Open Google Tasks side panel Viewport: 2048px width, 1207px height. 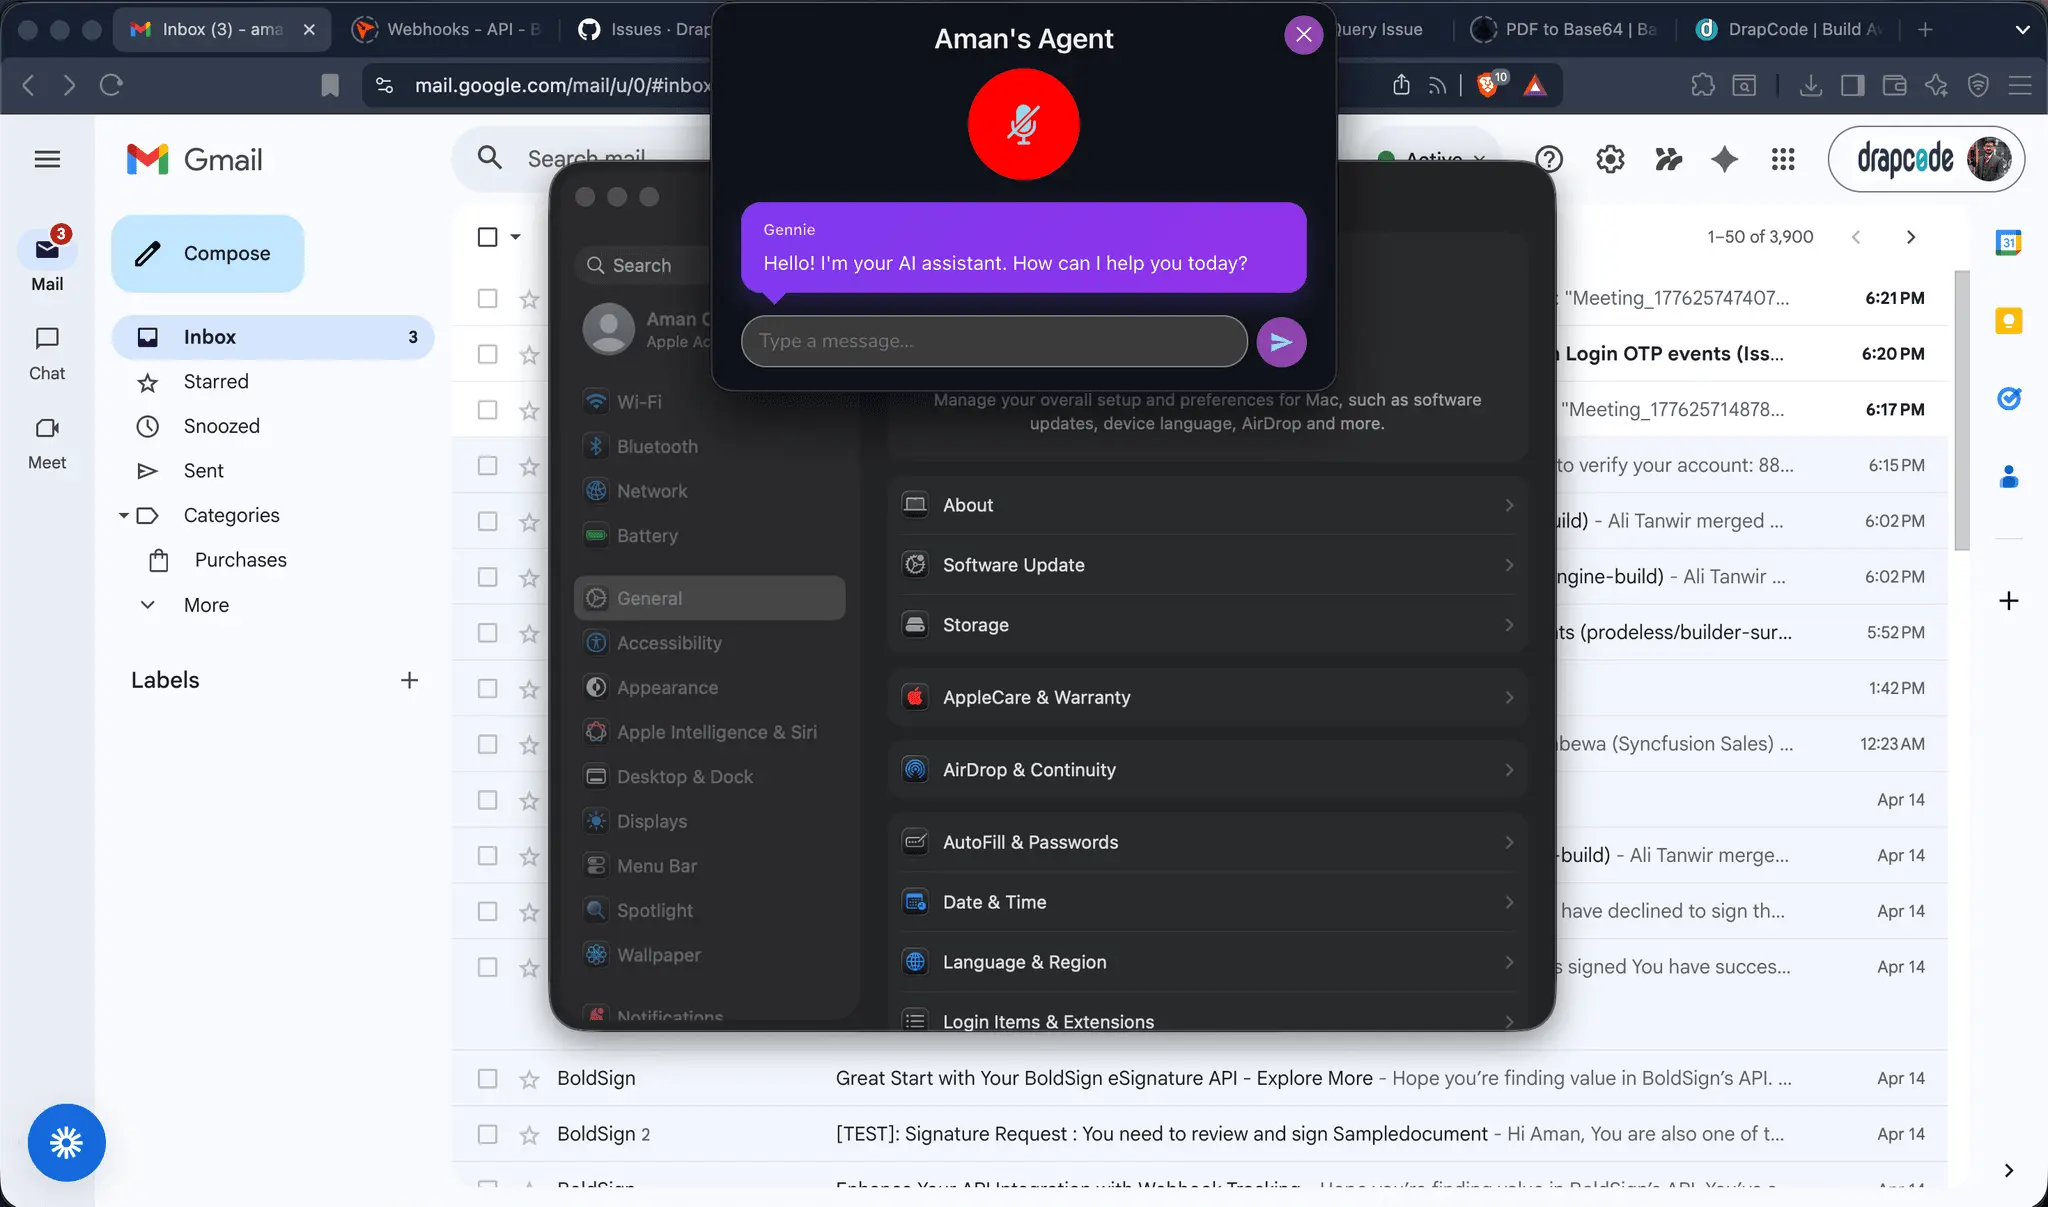2008,399
